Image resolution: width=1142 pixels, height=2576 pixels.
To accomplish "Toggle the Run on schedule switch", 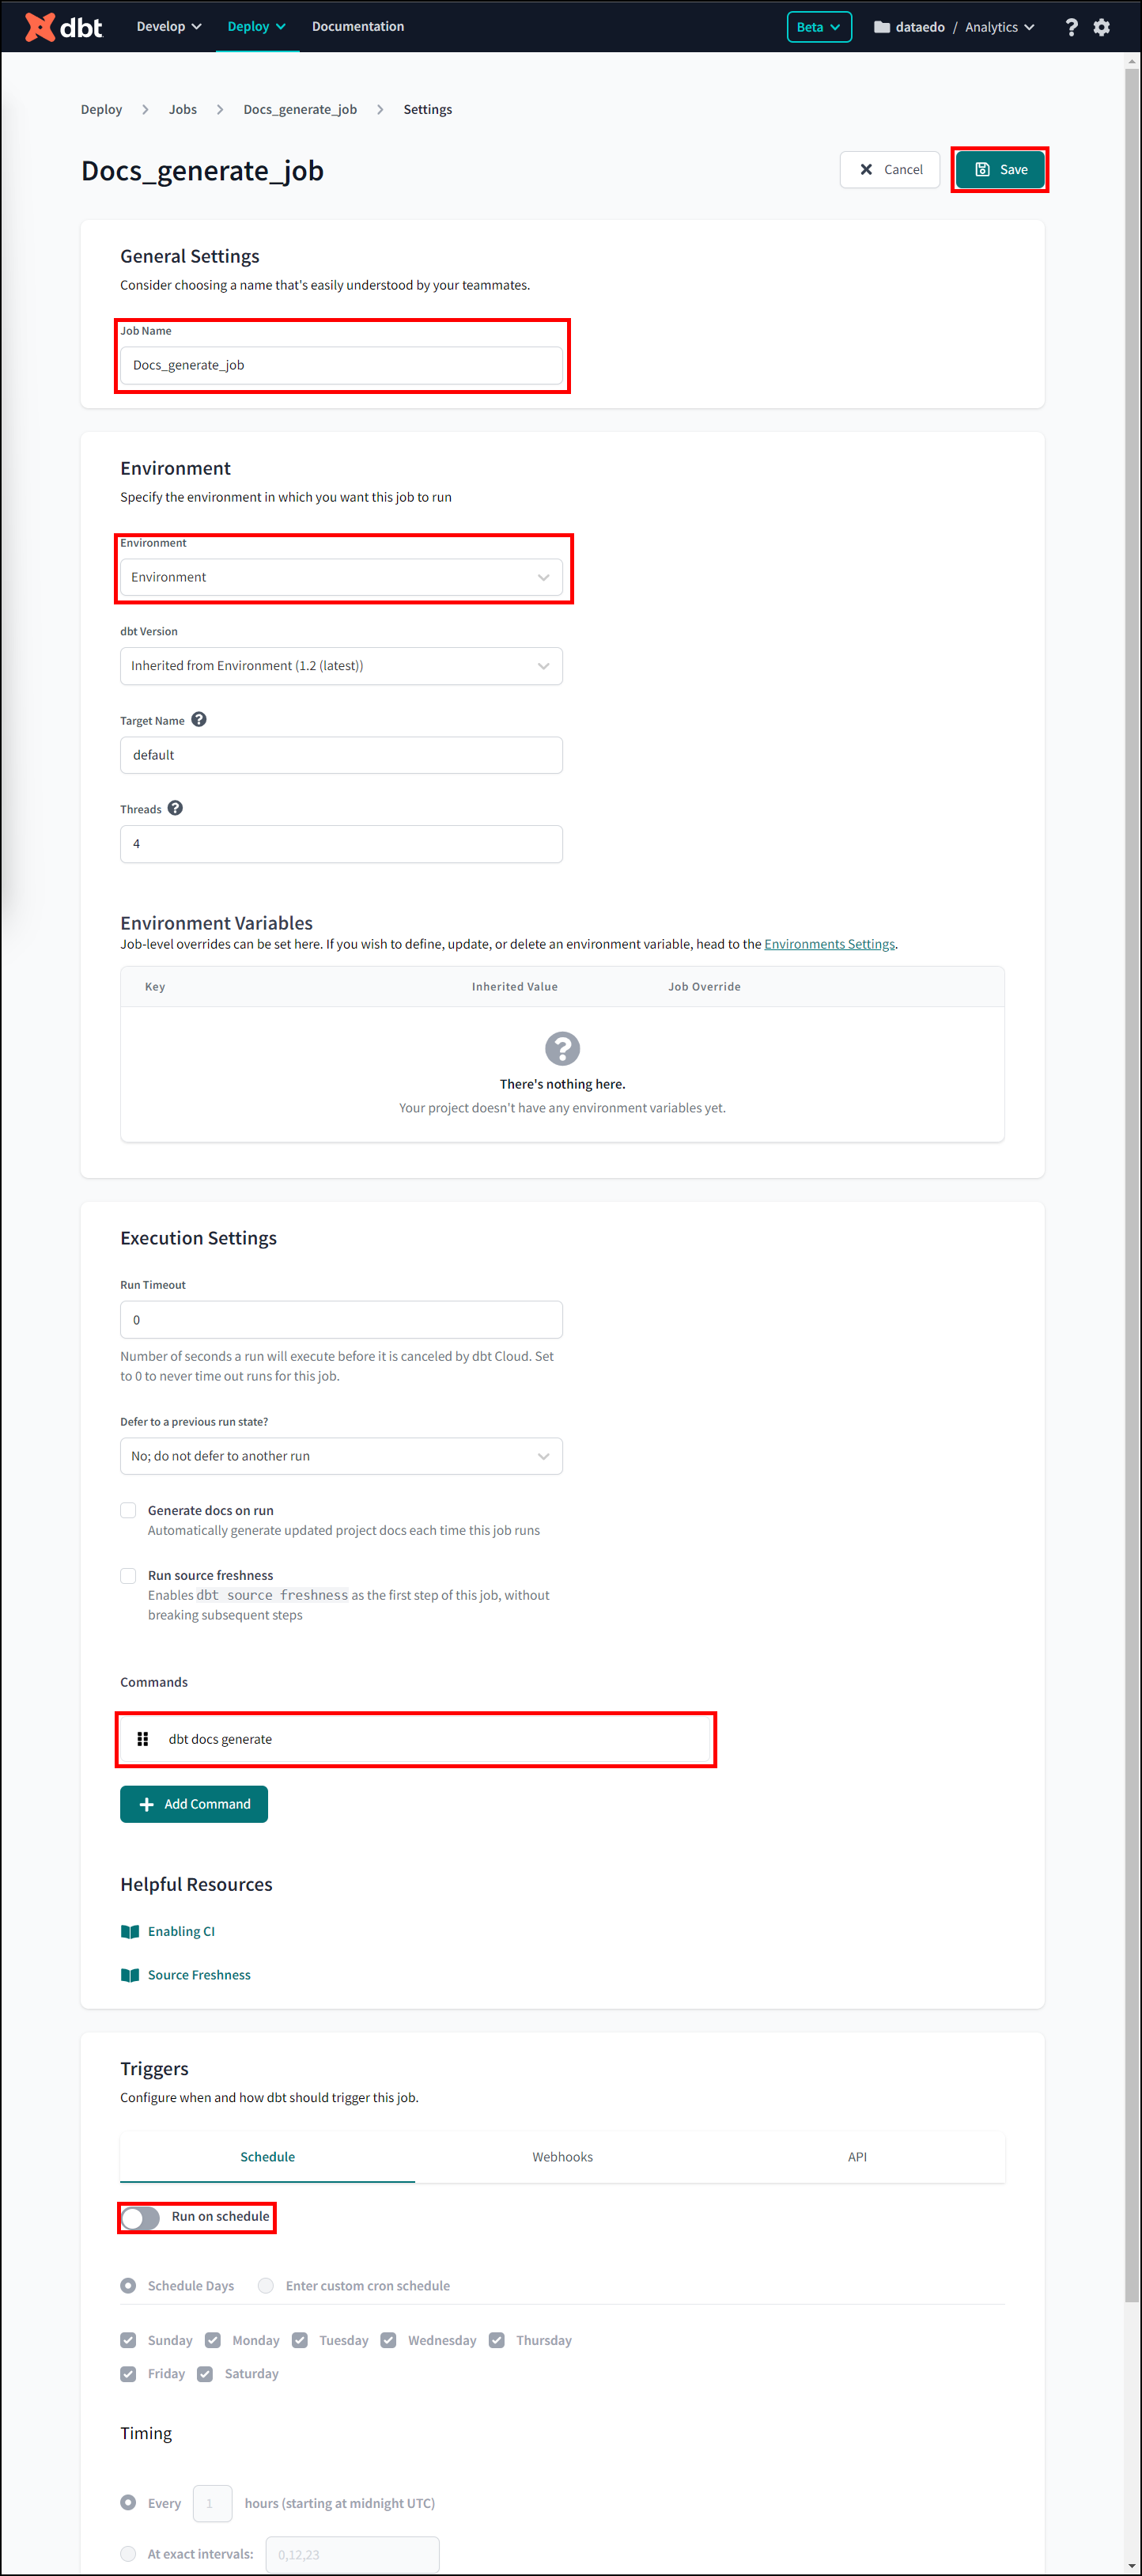I will [141, 2217].
